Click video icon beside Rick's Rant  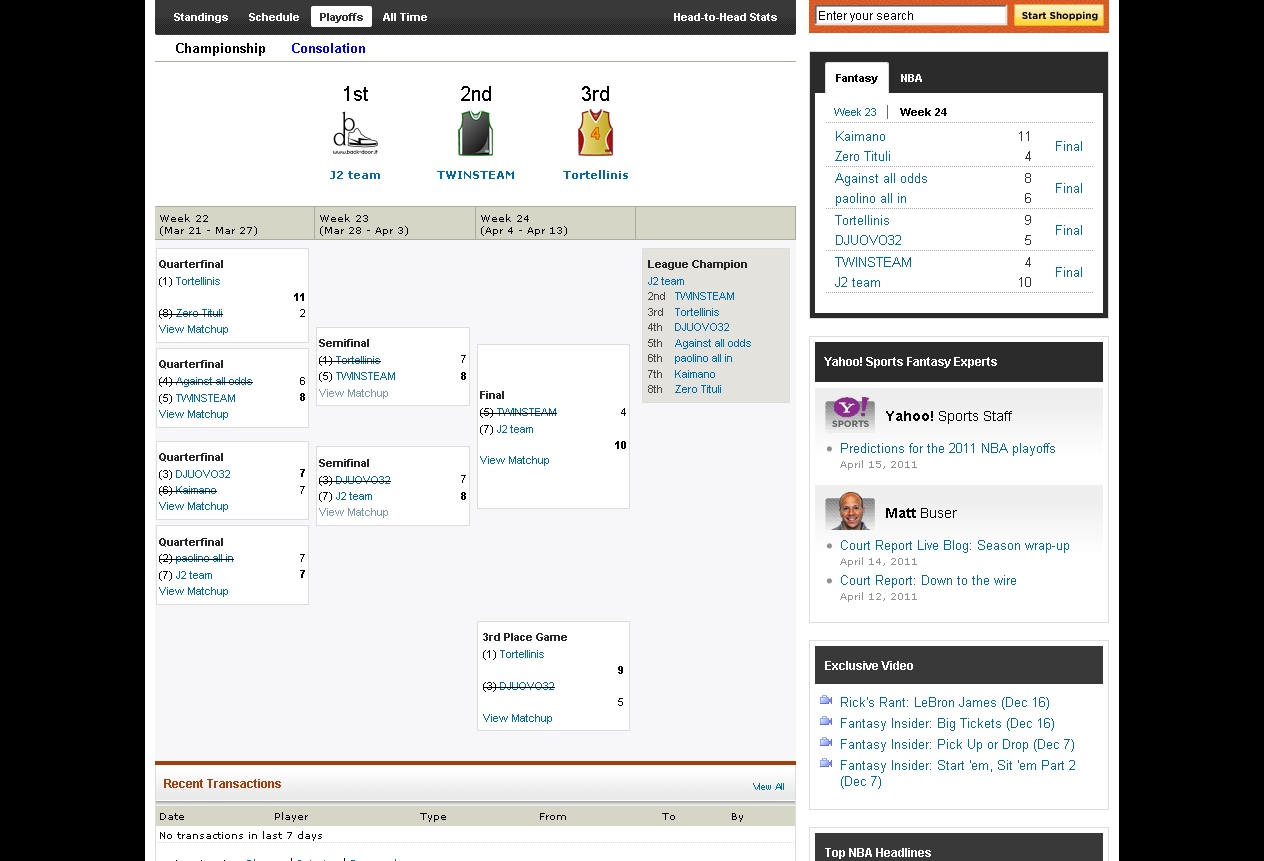coord(826,701)
